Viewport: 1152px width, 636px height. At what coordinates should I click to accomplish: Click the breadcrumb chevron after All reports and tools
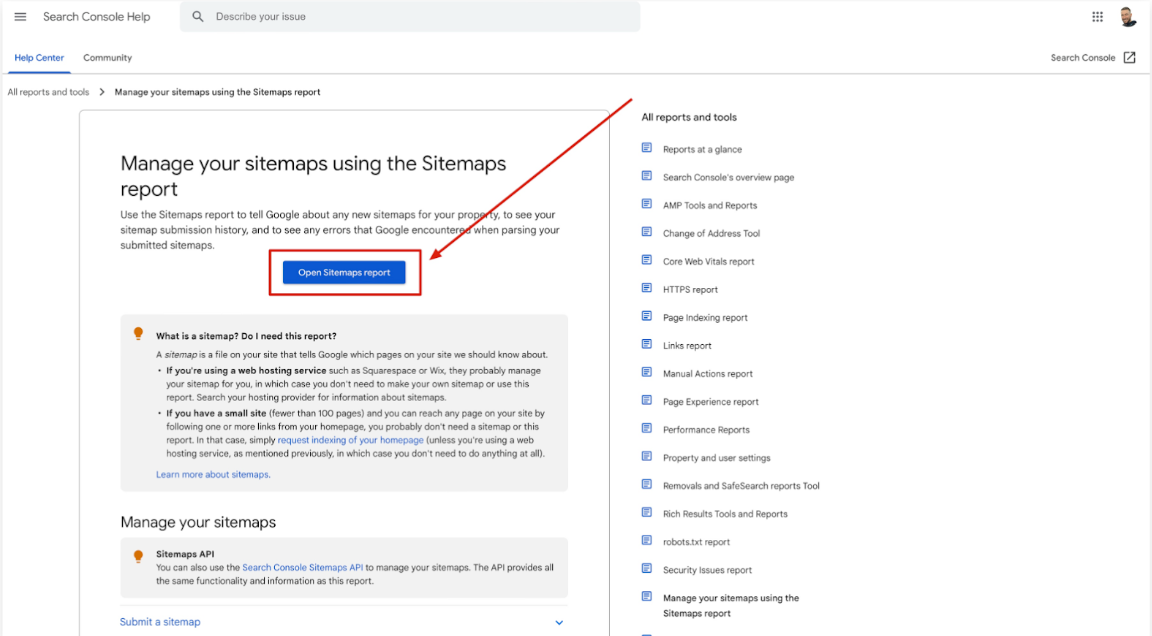101,92
